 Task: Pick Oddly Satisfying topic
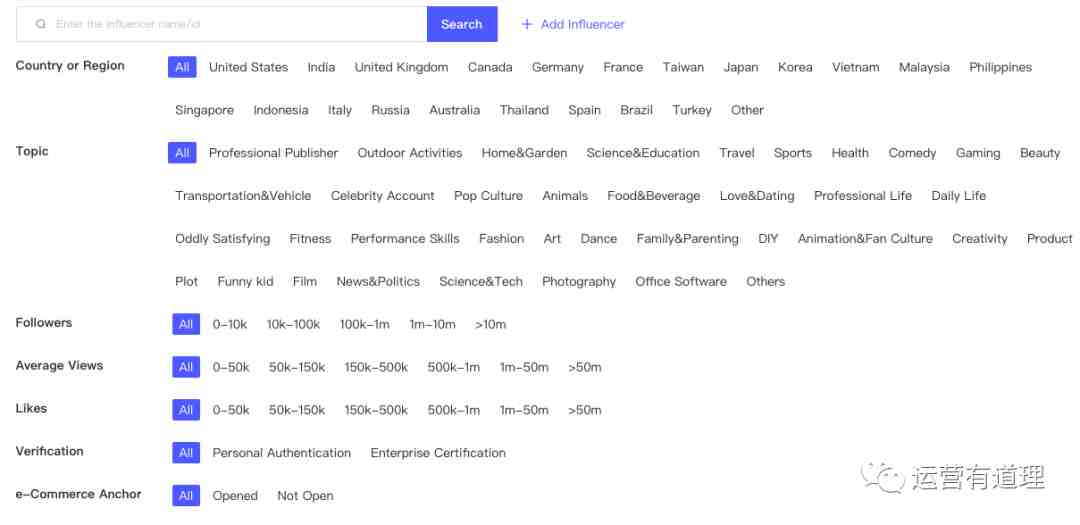click(x=222, y=238)
